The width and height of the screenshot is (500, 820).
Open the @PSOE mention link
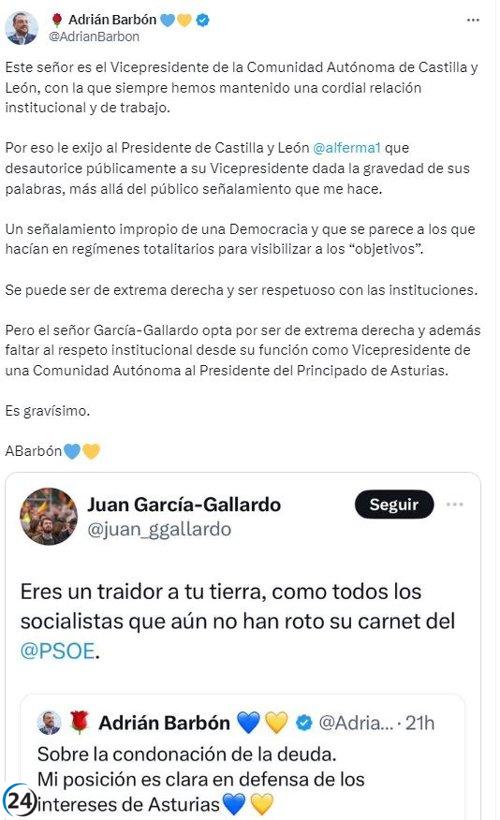pyautogui.click(x=58, y=651)
